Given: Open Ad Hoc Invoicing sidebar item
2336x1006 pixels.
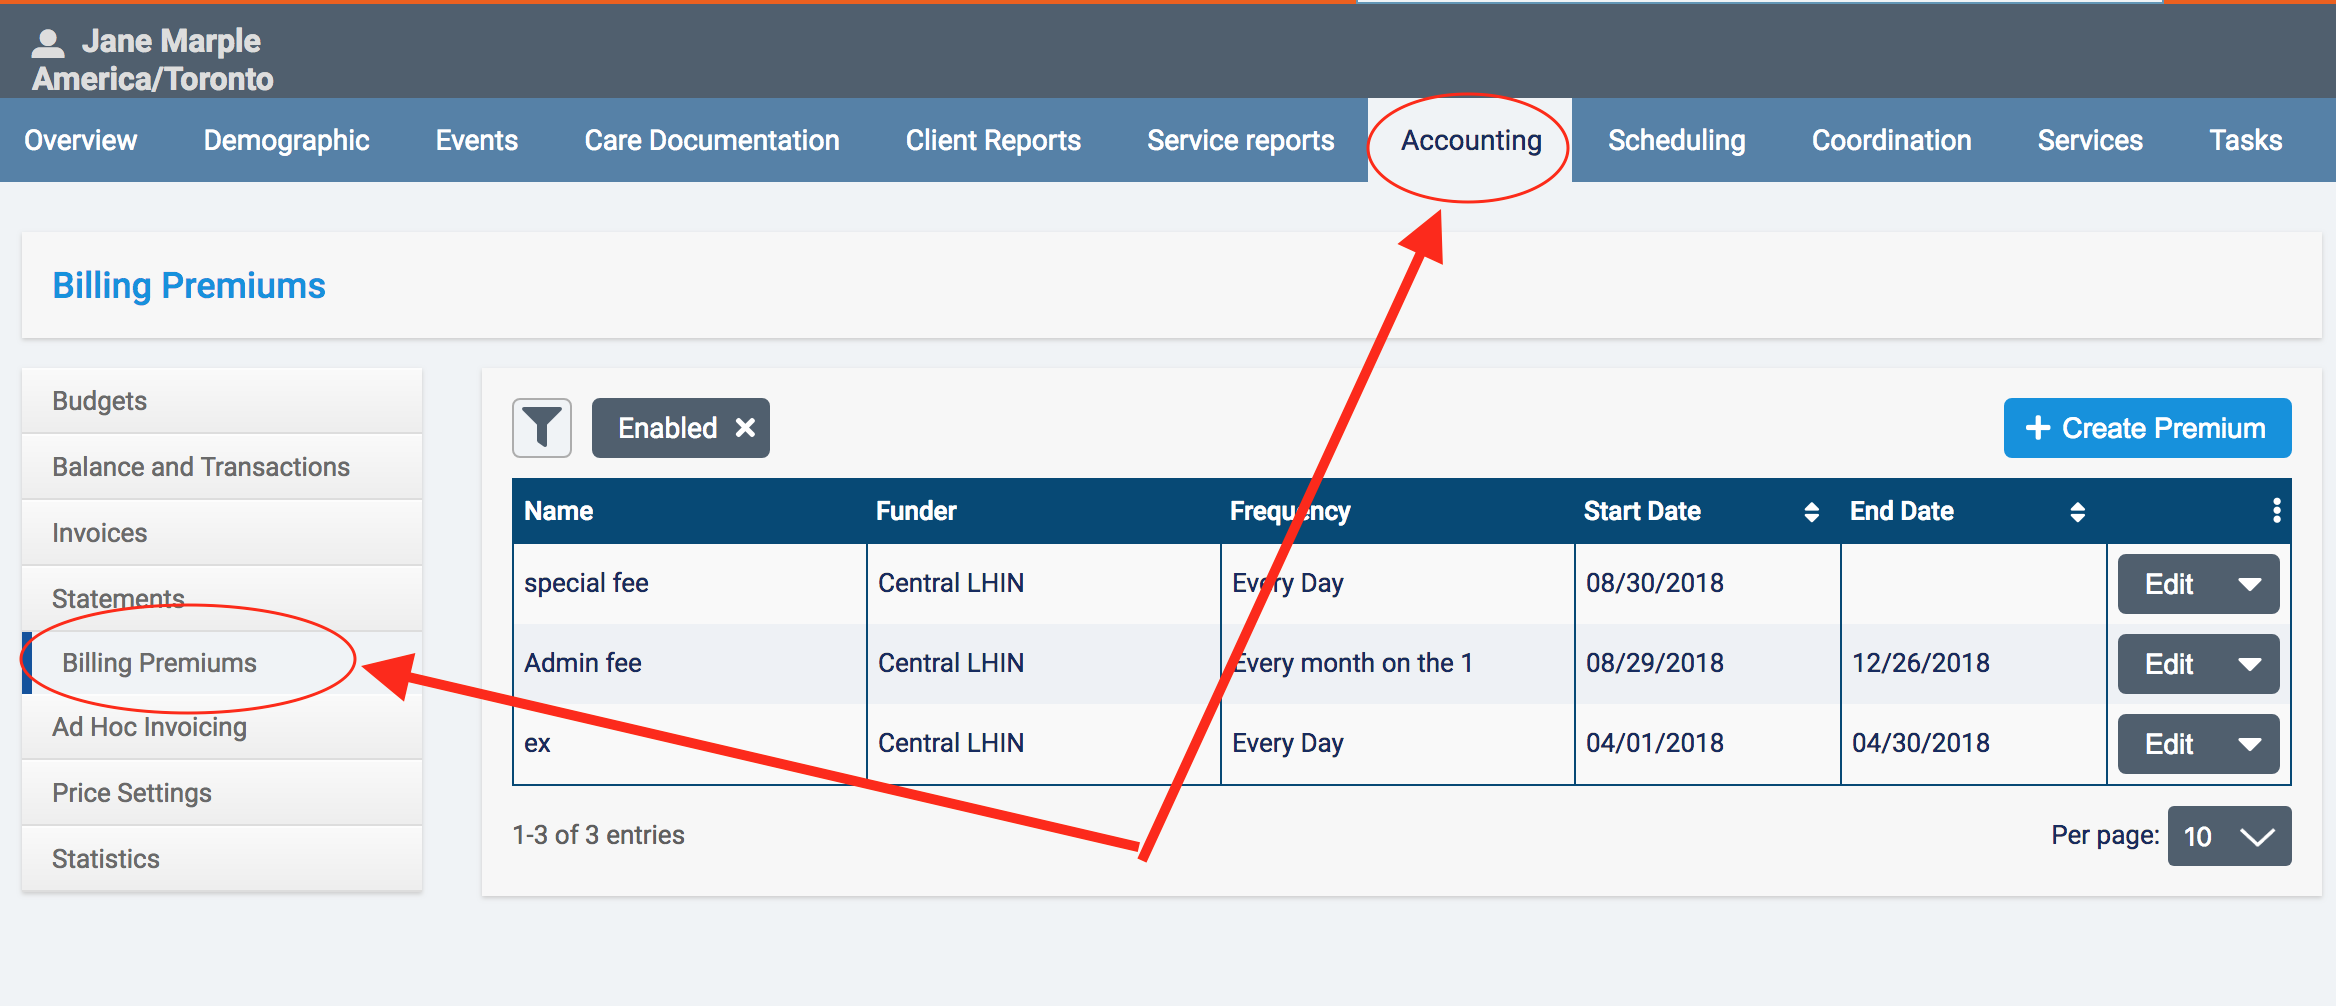Looking at the screenshot, I should point(150,727).
